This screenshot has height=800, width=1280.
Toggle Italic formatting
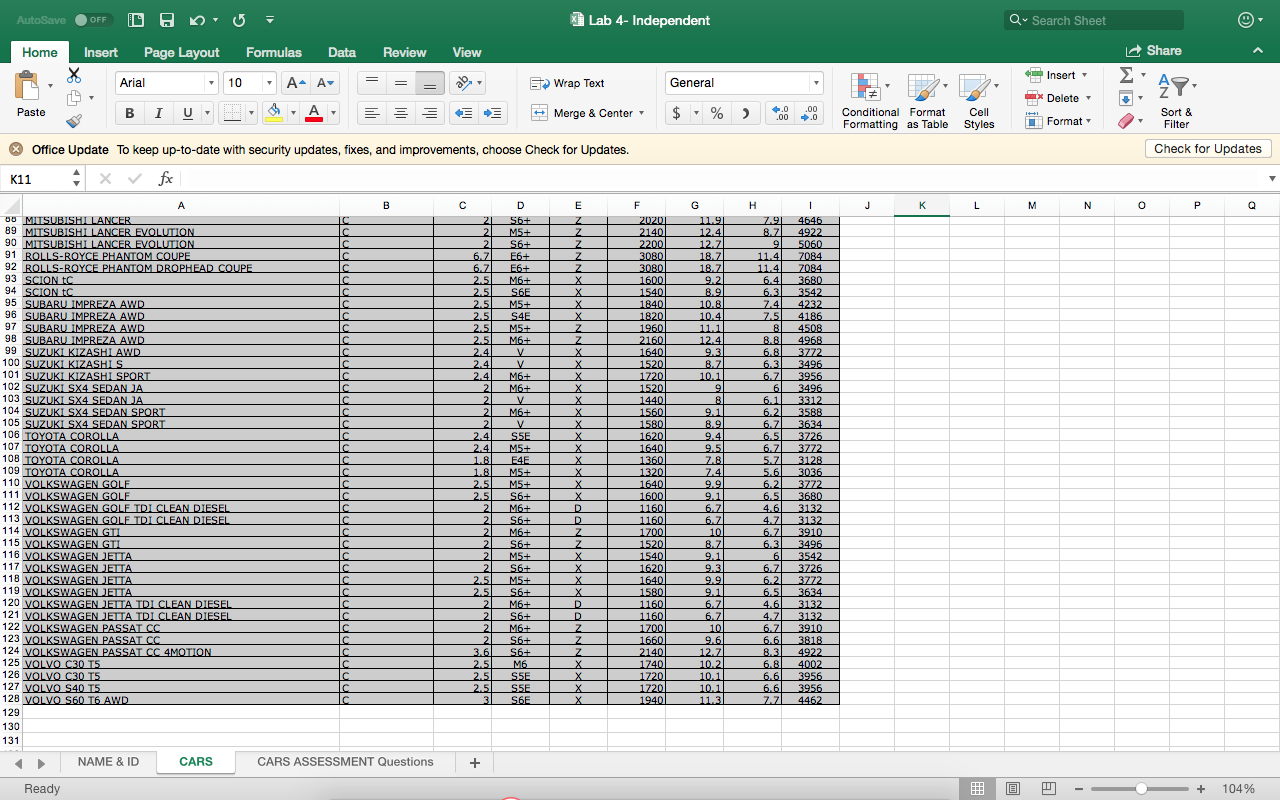point(158,113)
